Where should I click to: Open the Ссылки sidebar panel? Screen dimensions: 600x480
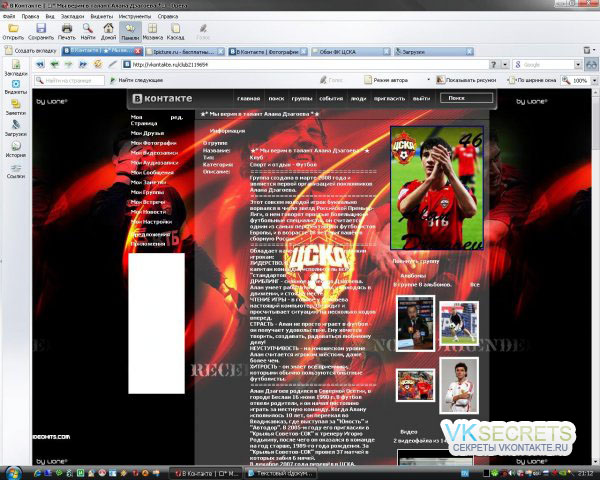(x=16, y=171)
